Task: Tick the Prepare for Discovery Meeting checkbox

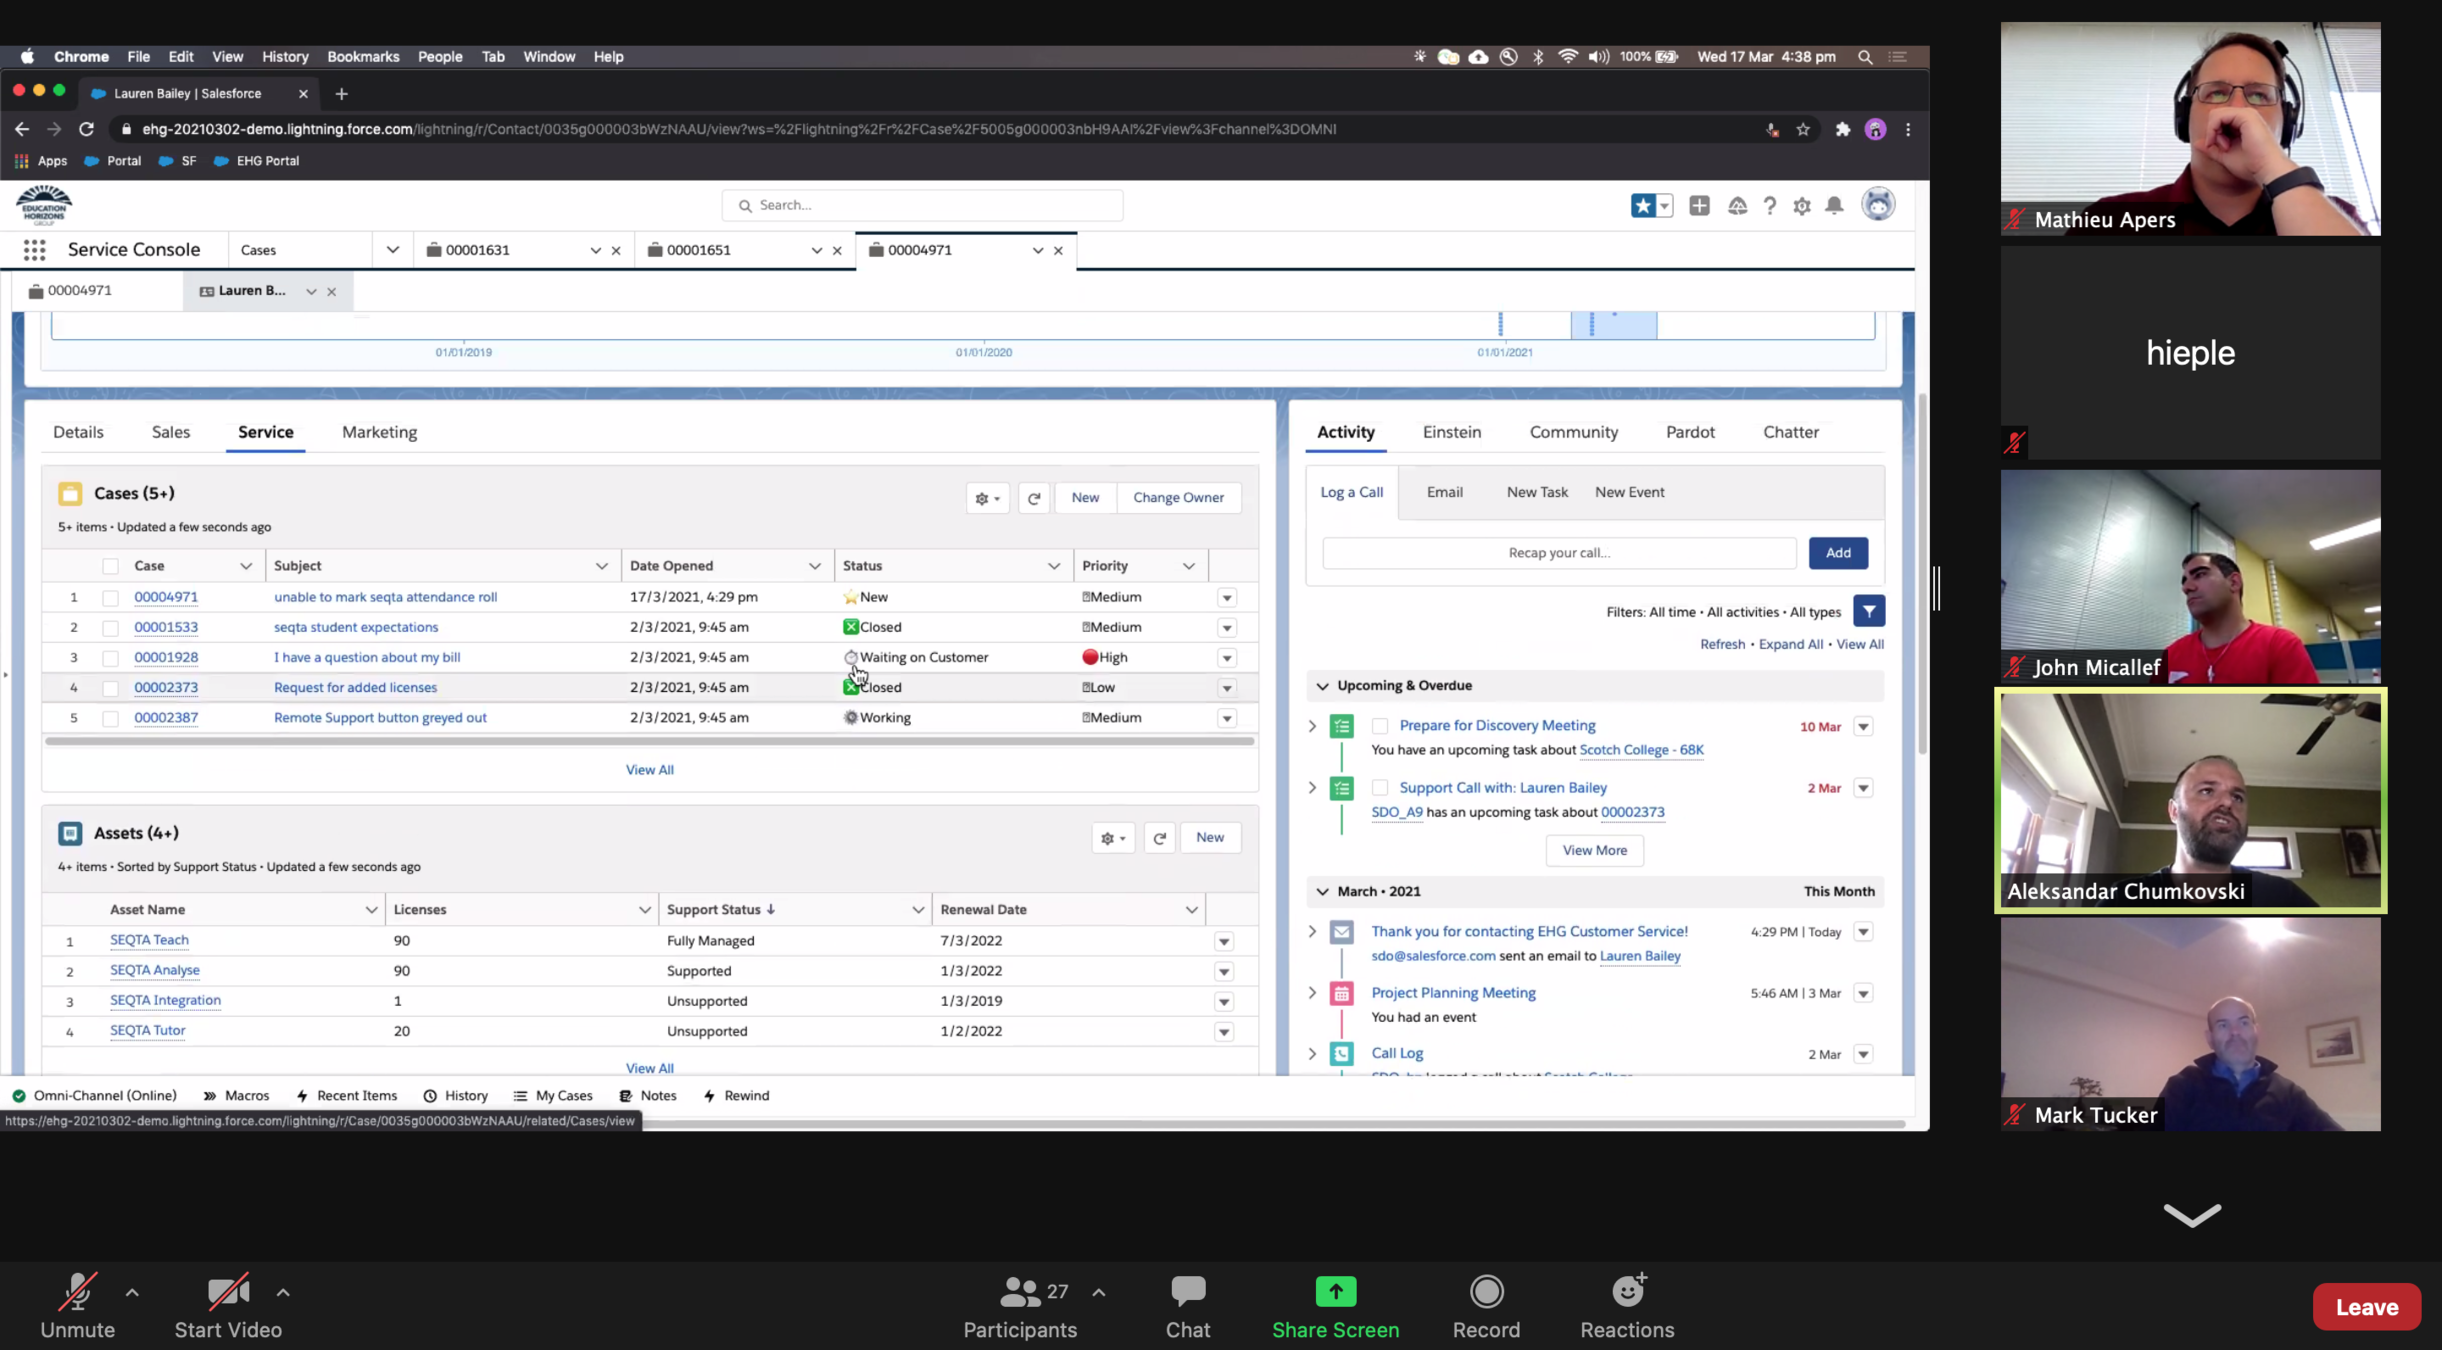Action: pos(1380,726)
